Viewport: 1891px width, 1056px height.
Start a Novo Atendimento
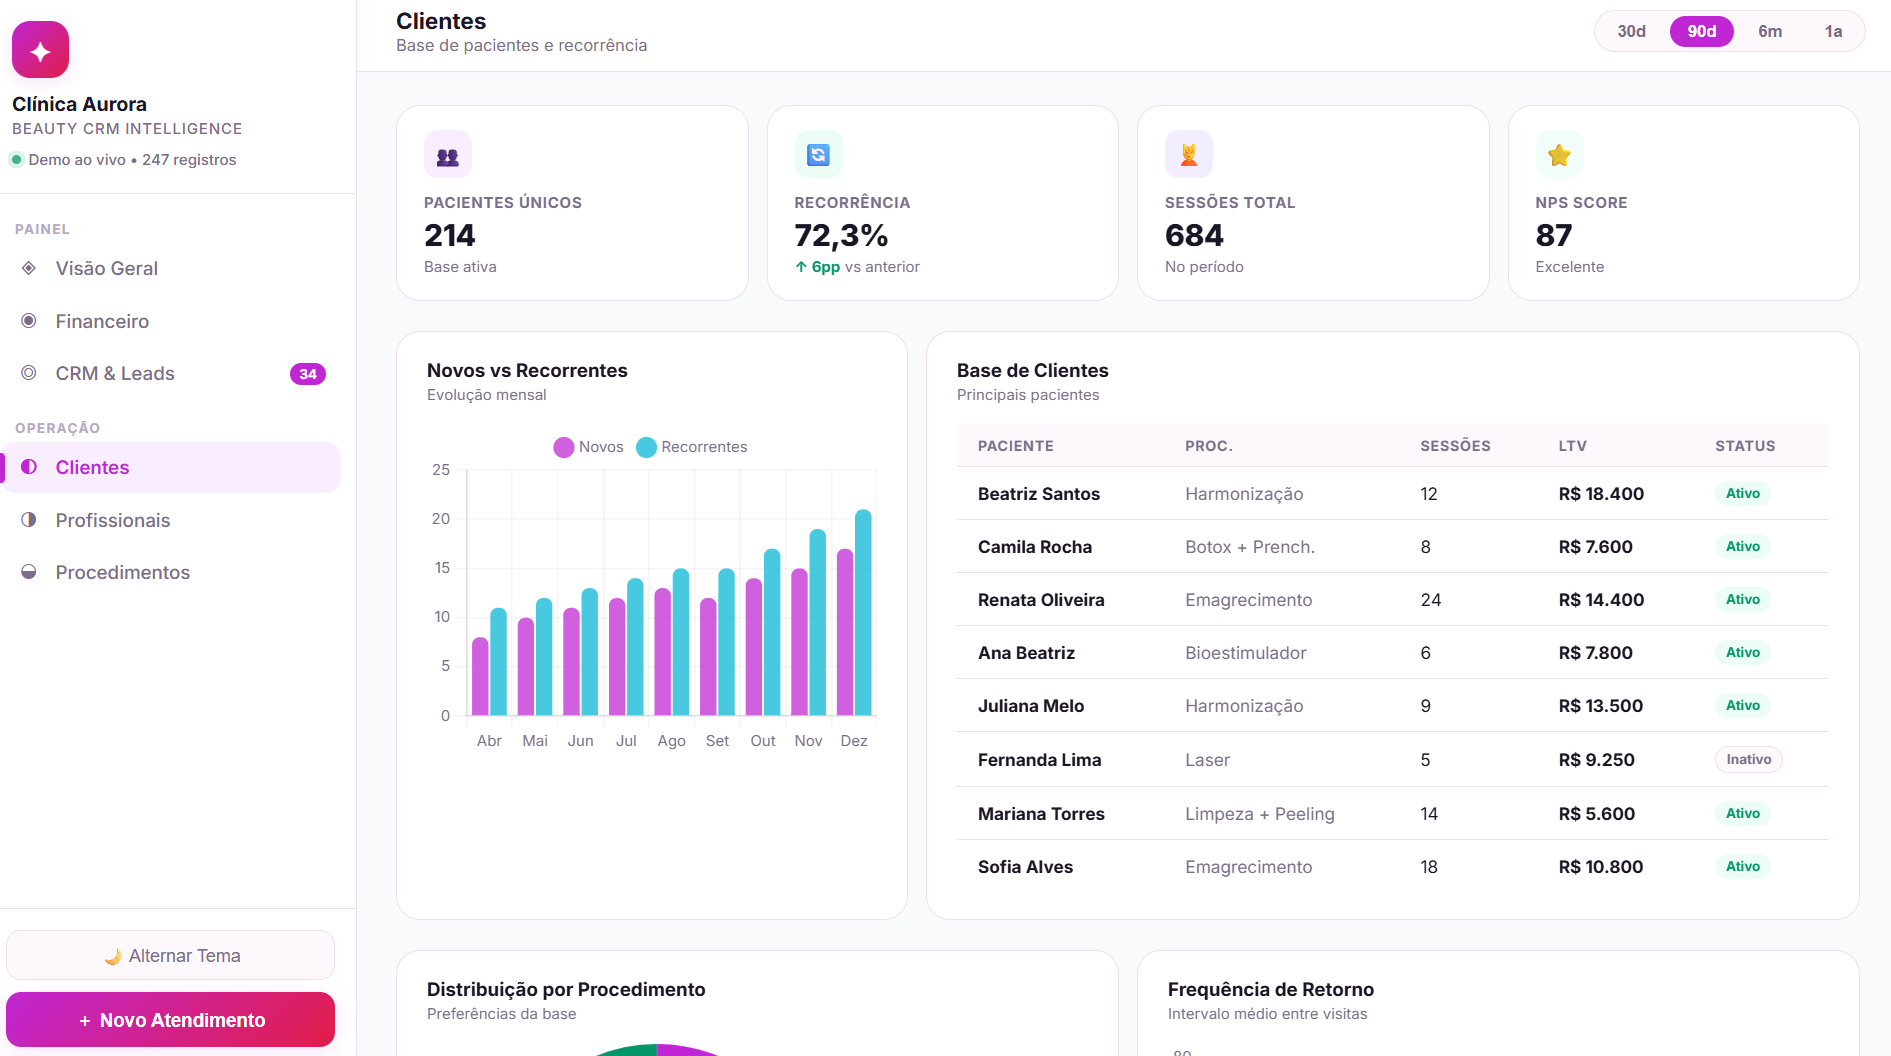pos(171,1020)
